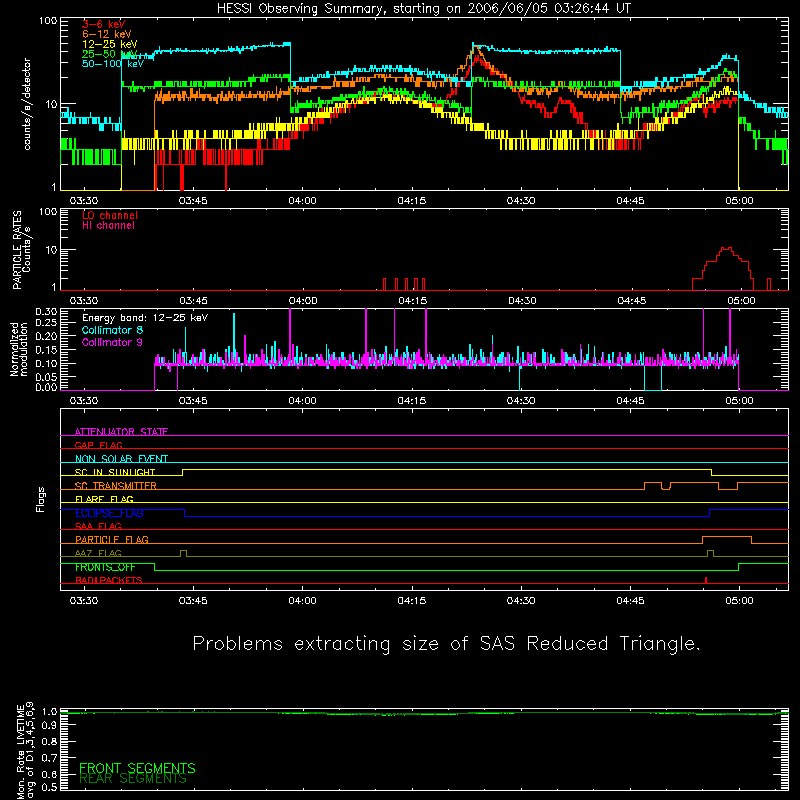800x800 pixels.
Task: Click the red BAD PACKETS spike marker
Action: tap(706, 580)
